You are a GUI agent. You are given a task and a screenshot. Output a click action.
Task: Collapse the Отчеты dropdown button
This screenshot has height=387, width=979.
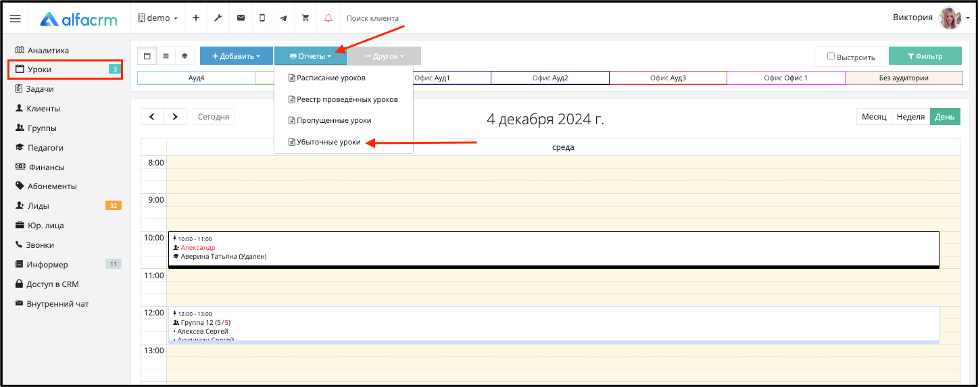(310, 56)
